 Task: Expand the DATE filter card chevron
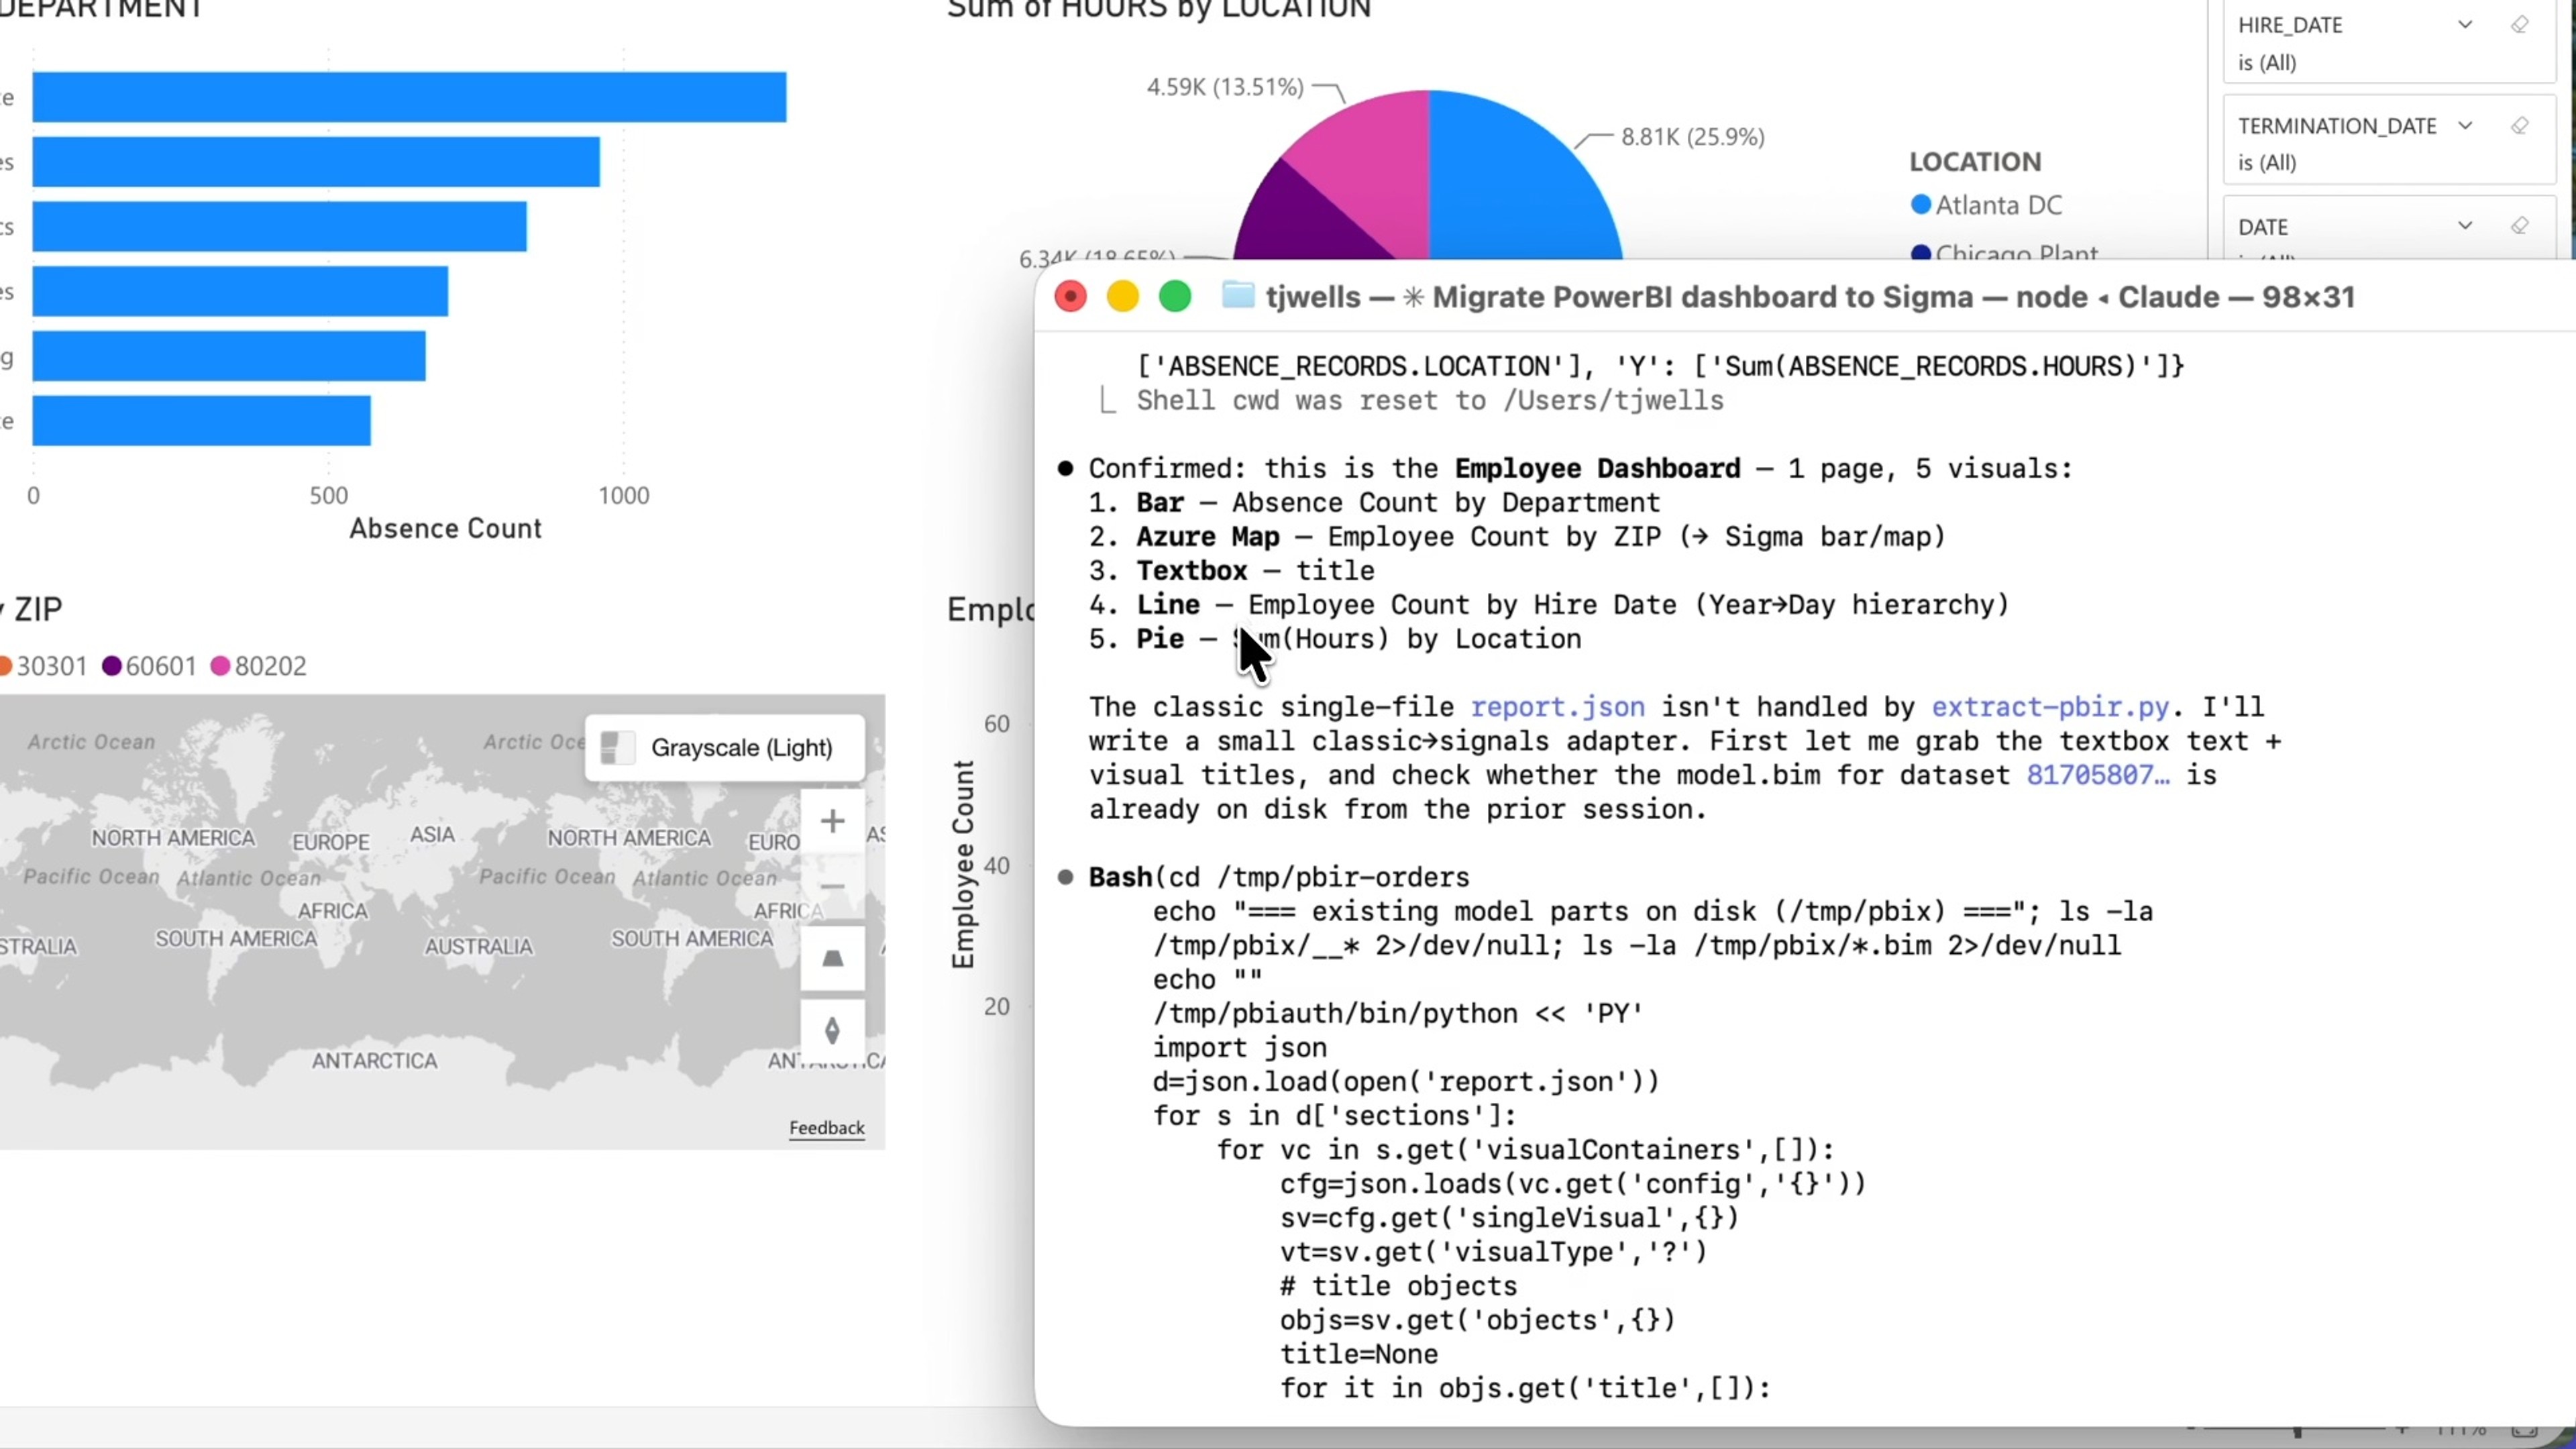pyautogui.click(x=2465, y=226)
